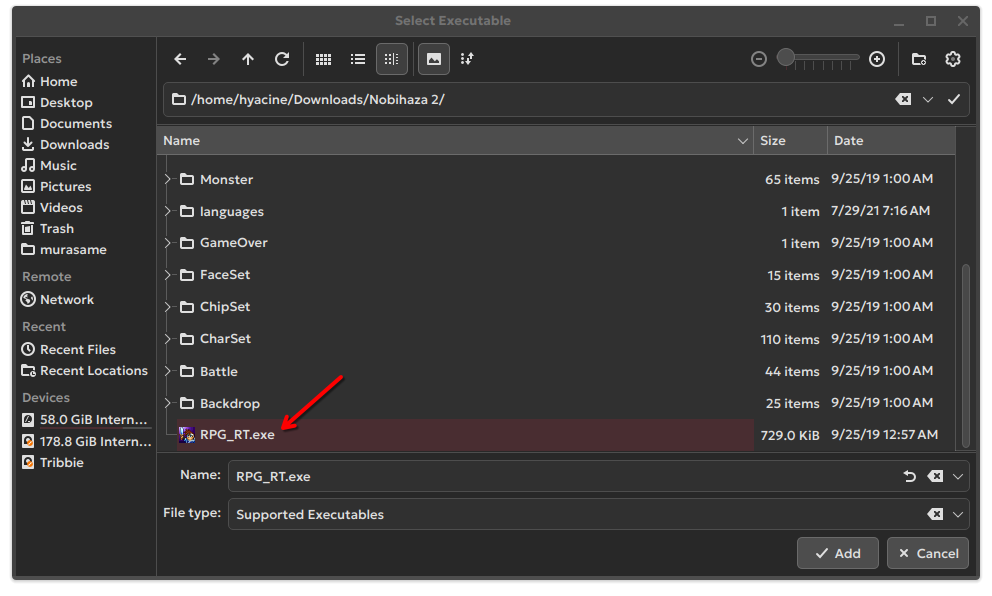Open the sorting options button
The width and height of the screenshot is (992, 596).
(467, 59)
